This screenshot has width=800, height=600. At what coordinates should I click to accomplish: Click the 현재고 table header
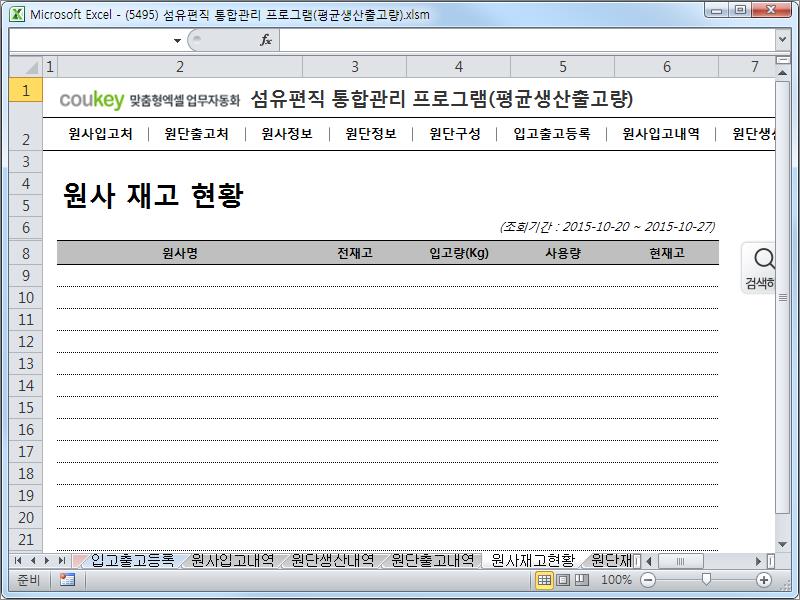click(x=667, y=253)
